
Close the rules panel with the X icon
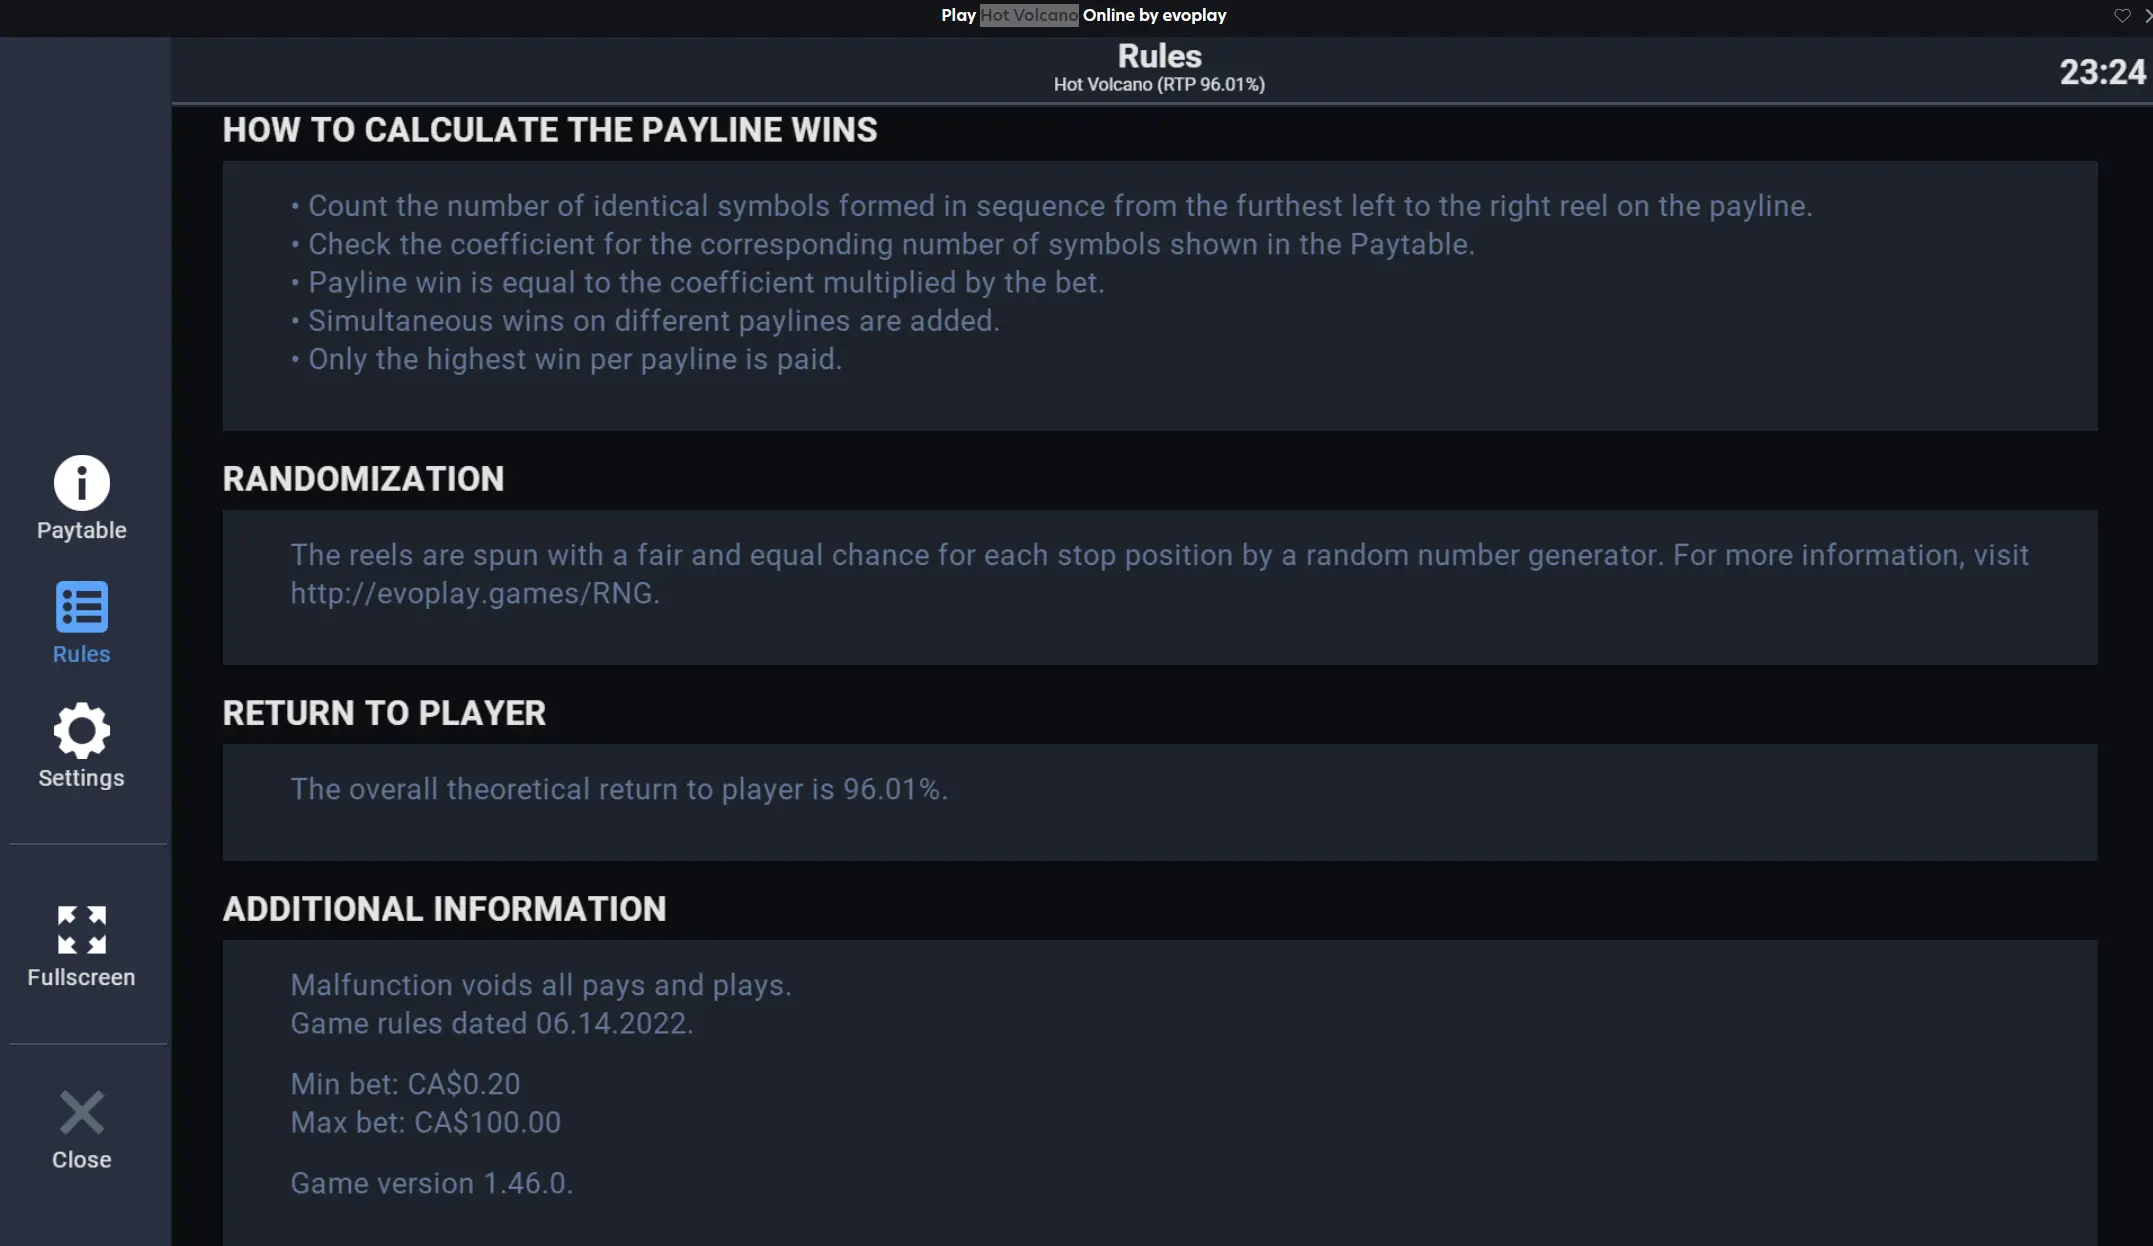[82, 1112]
